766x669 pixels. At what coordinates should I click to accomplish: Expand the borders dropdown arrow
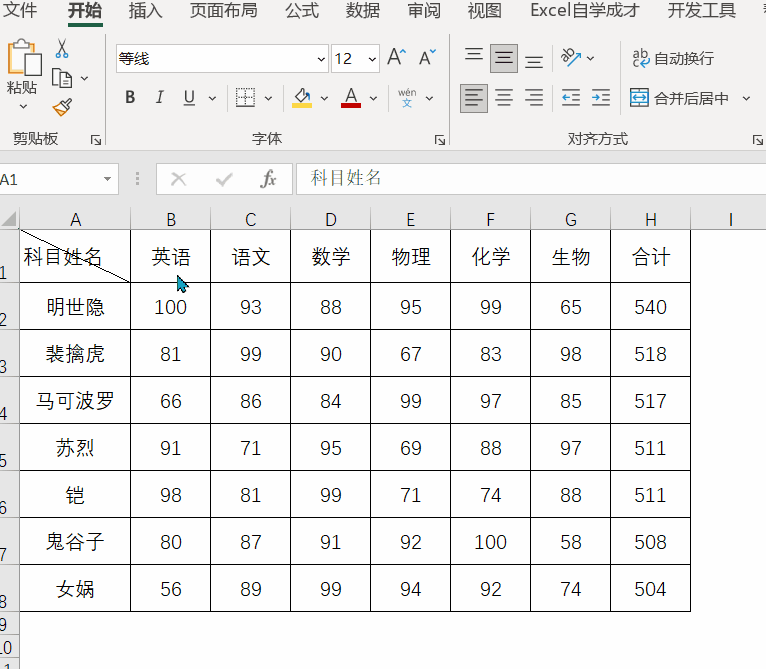[x=268, y=98]
